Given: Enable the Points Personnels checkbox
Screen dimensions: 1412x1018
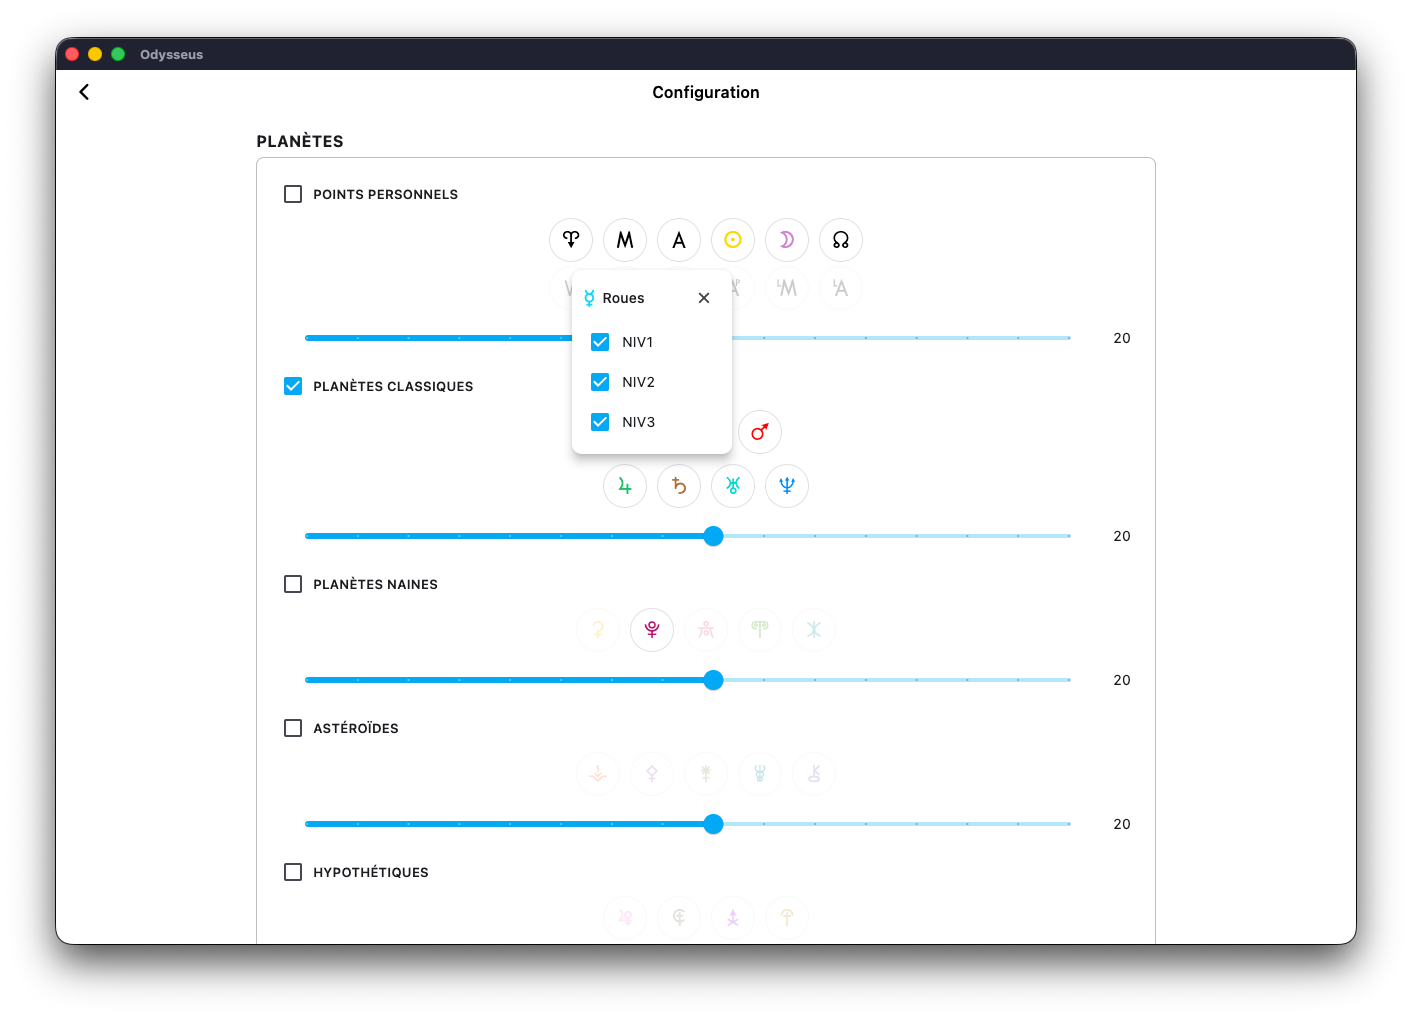Looking at the screenshot, I should (293, 194).
